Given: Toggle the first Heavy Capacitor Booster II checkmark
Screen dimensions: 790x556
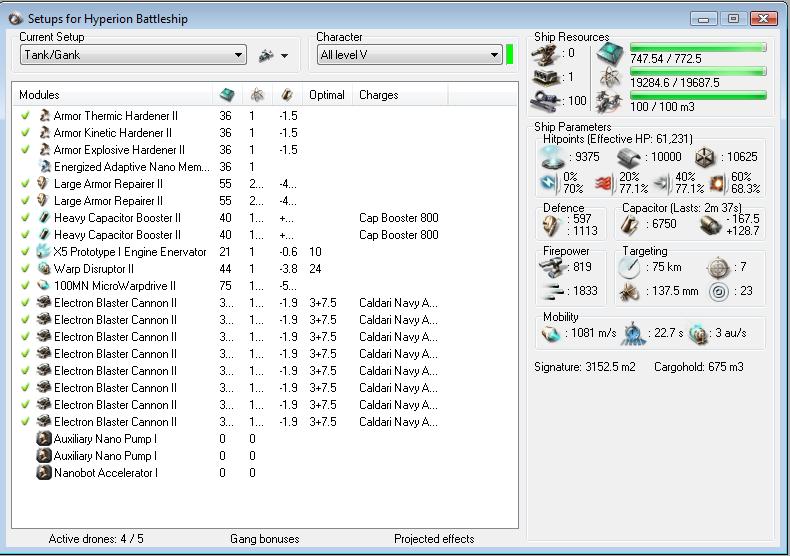Looking at the screenshot, I should point(25,218).
